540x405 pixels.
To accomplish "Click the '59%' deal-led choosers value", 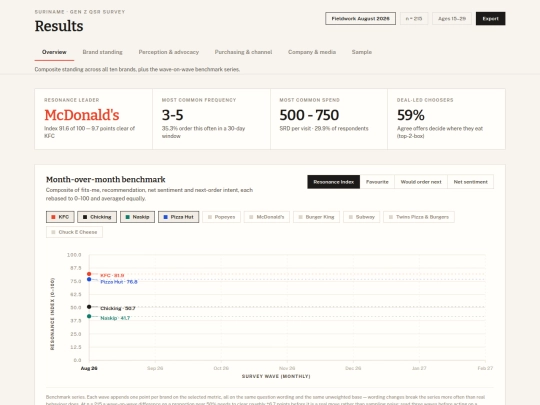I will 411,115.
